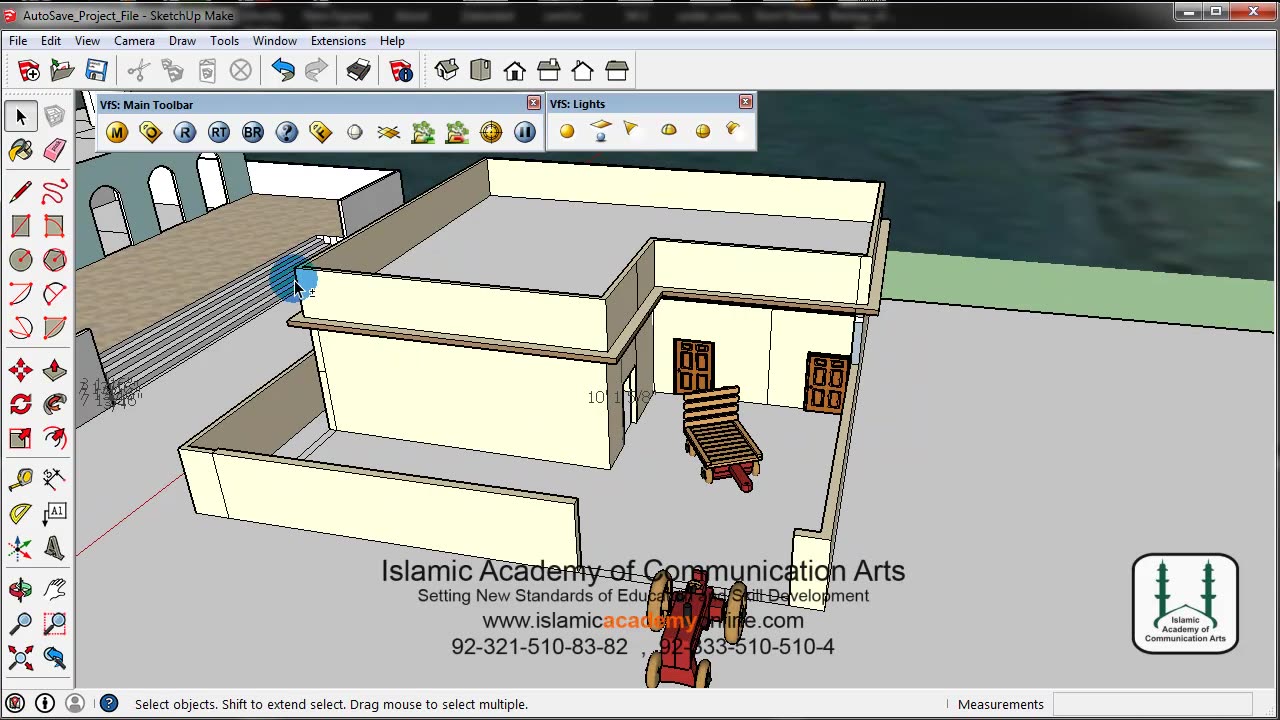Close the VfS: Main Toolbar
1280x720 pixels.
(534, 103)
